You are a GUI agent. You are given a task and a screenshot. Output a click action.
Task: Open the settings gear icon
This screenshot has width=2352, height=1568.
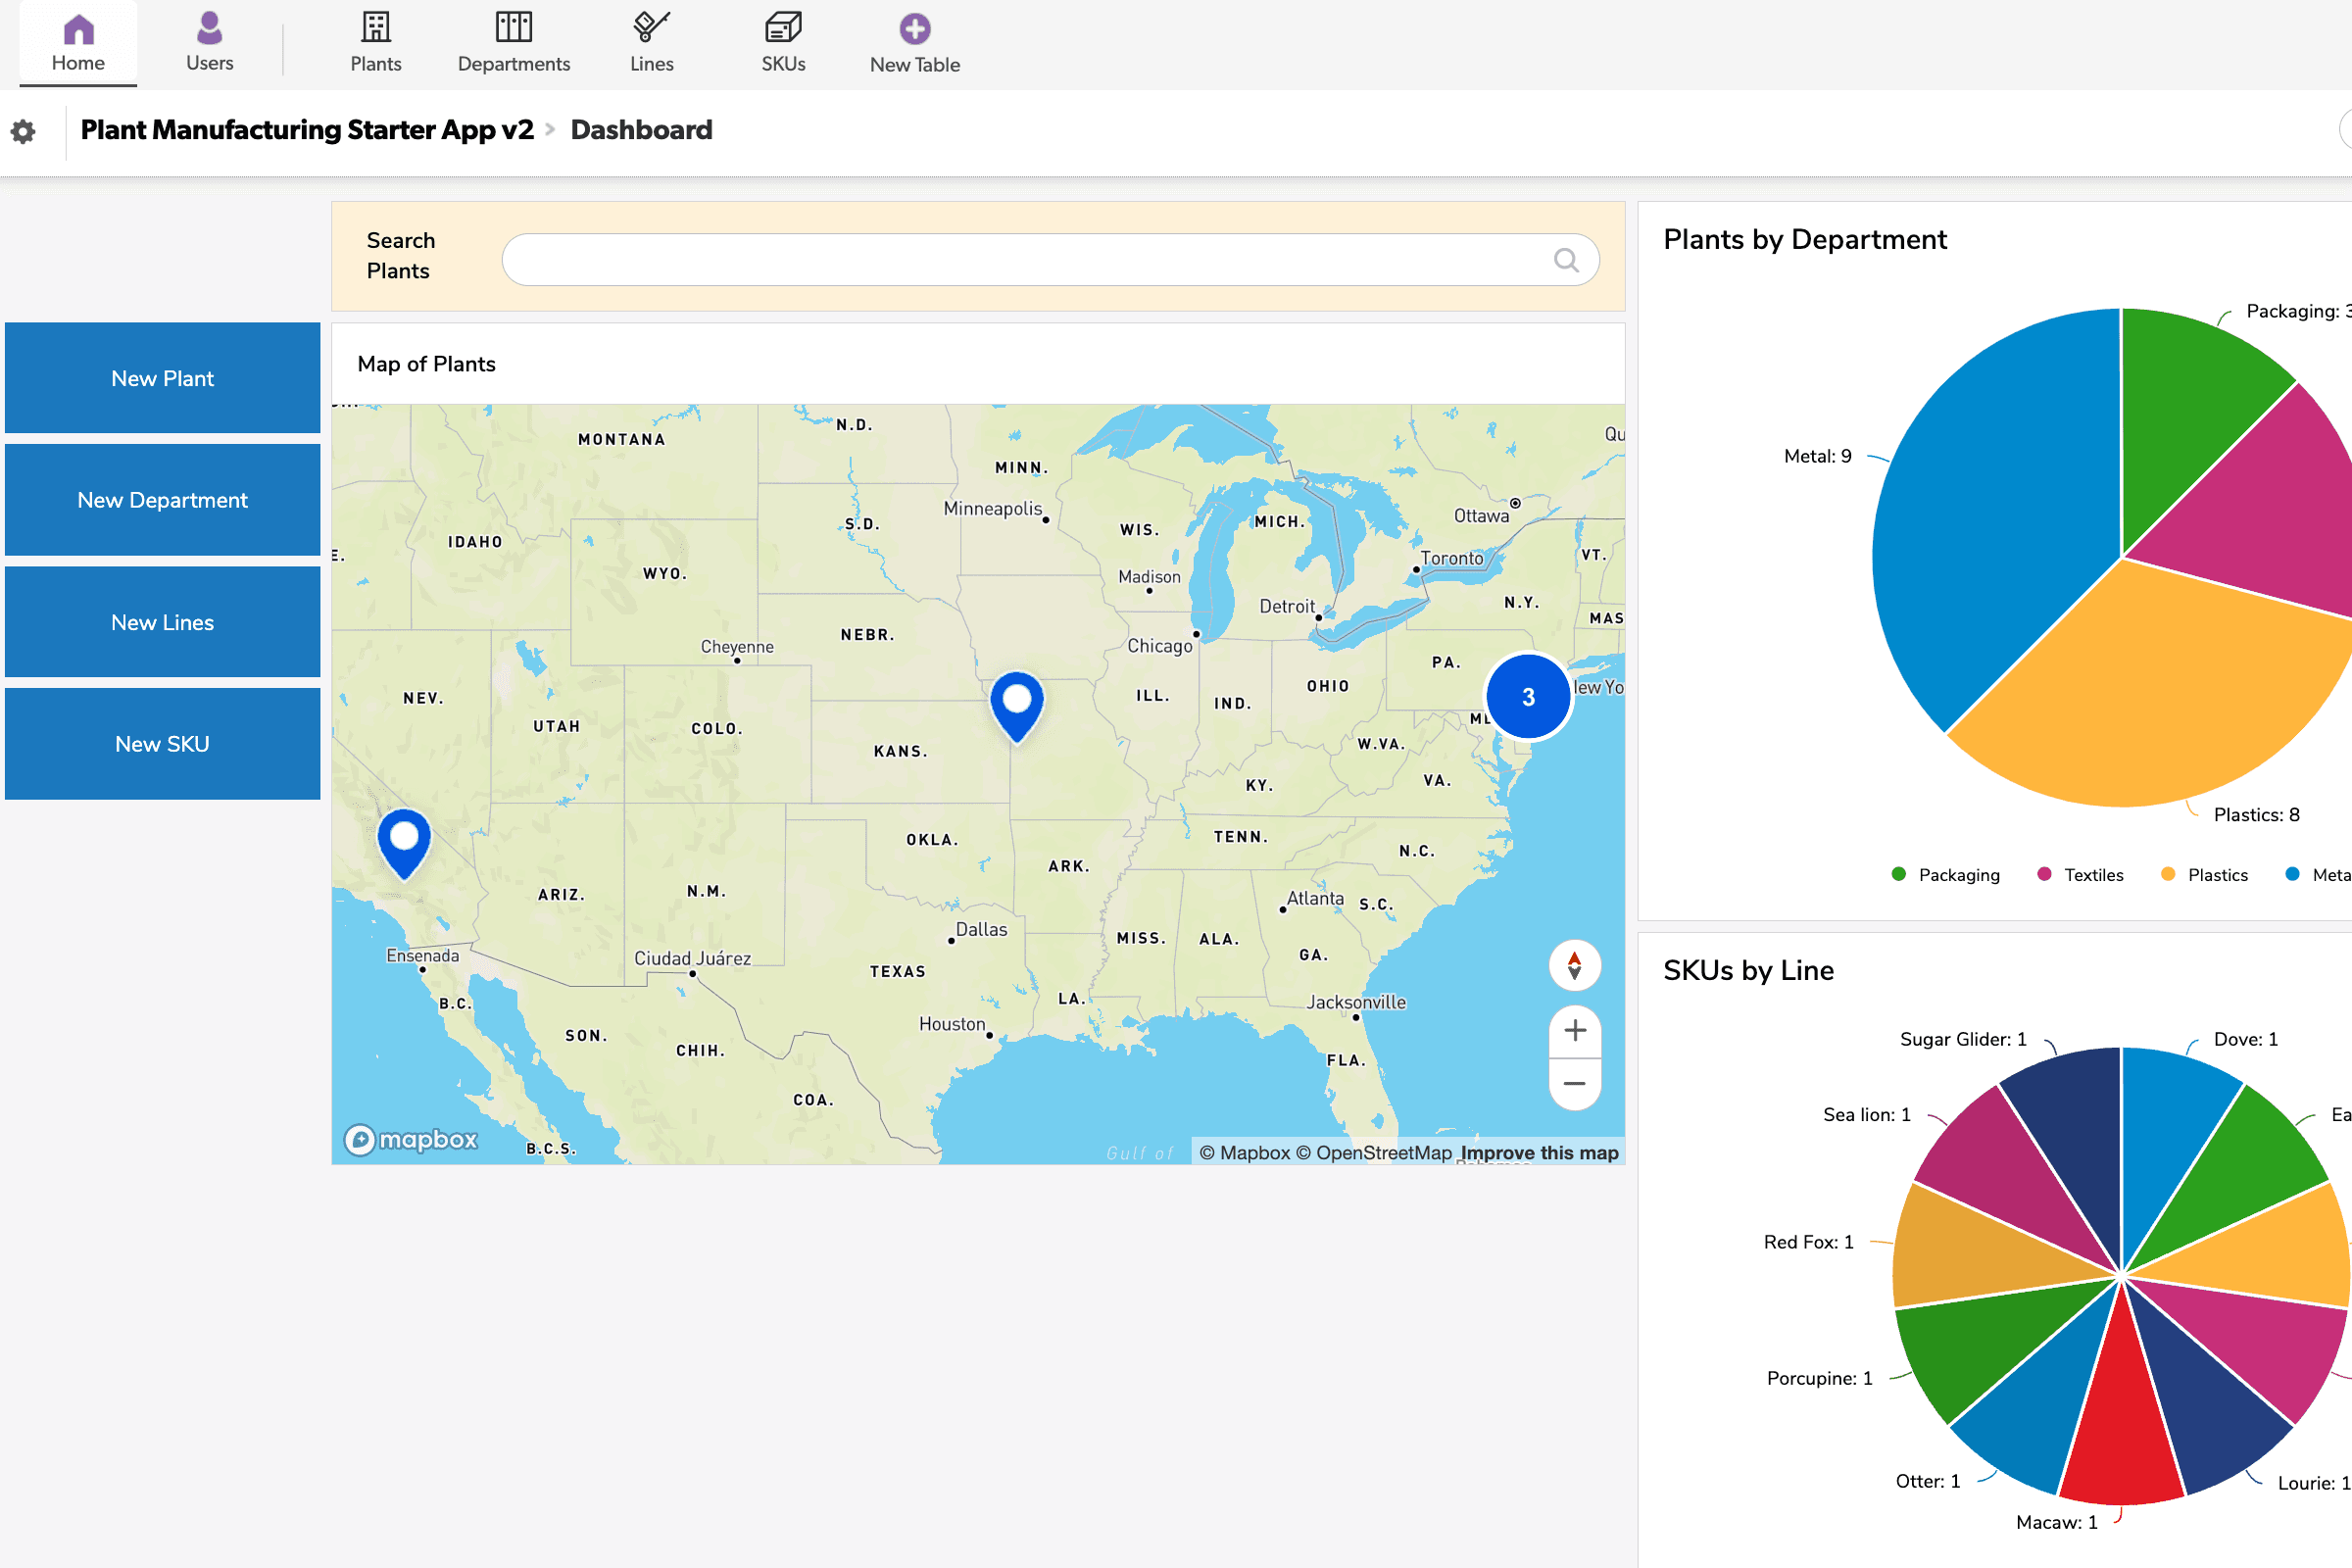22,131
